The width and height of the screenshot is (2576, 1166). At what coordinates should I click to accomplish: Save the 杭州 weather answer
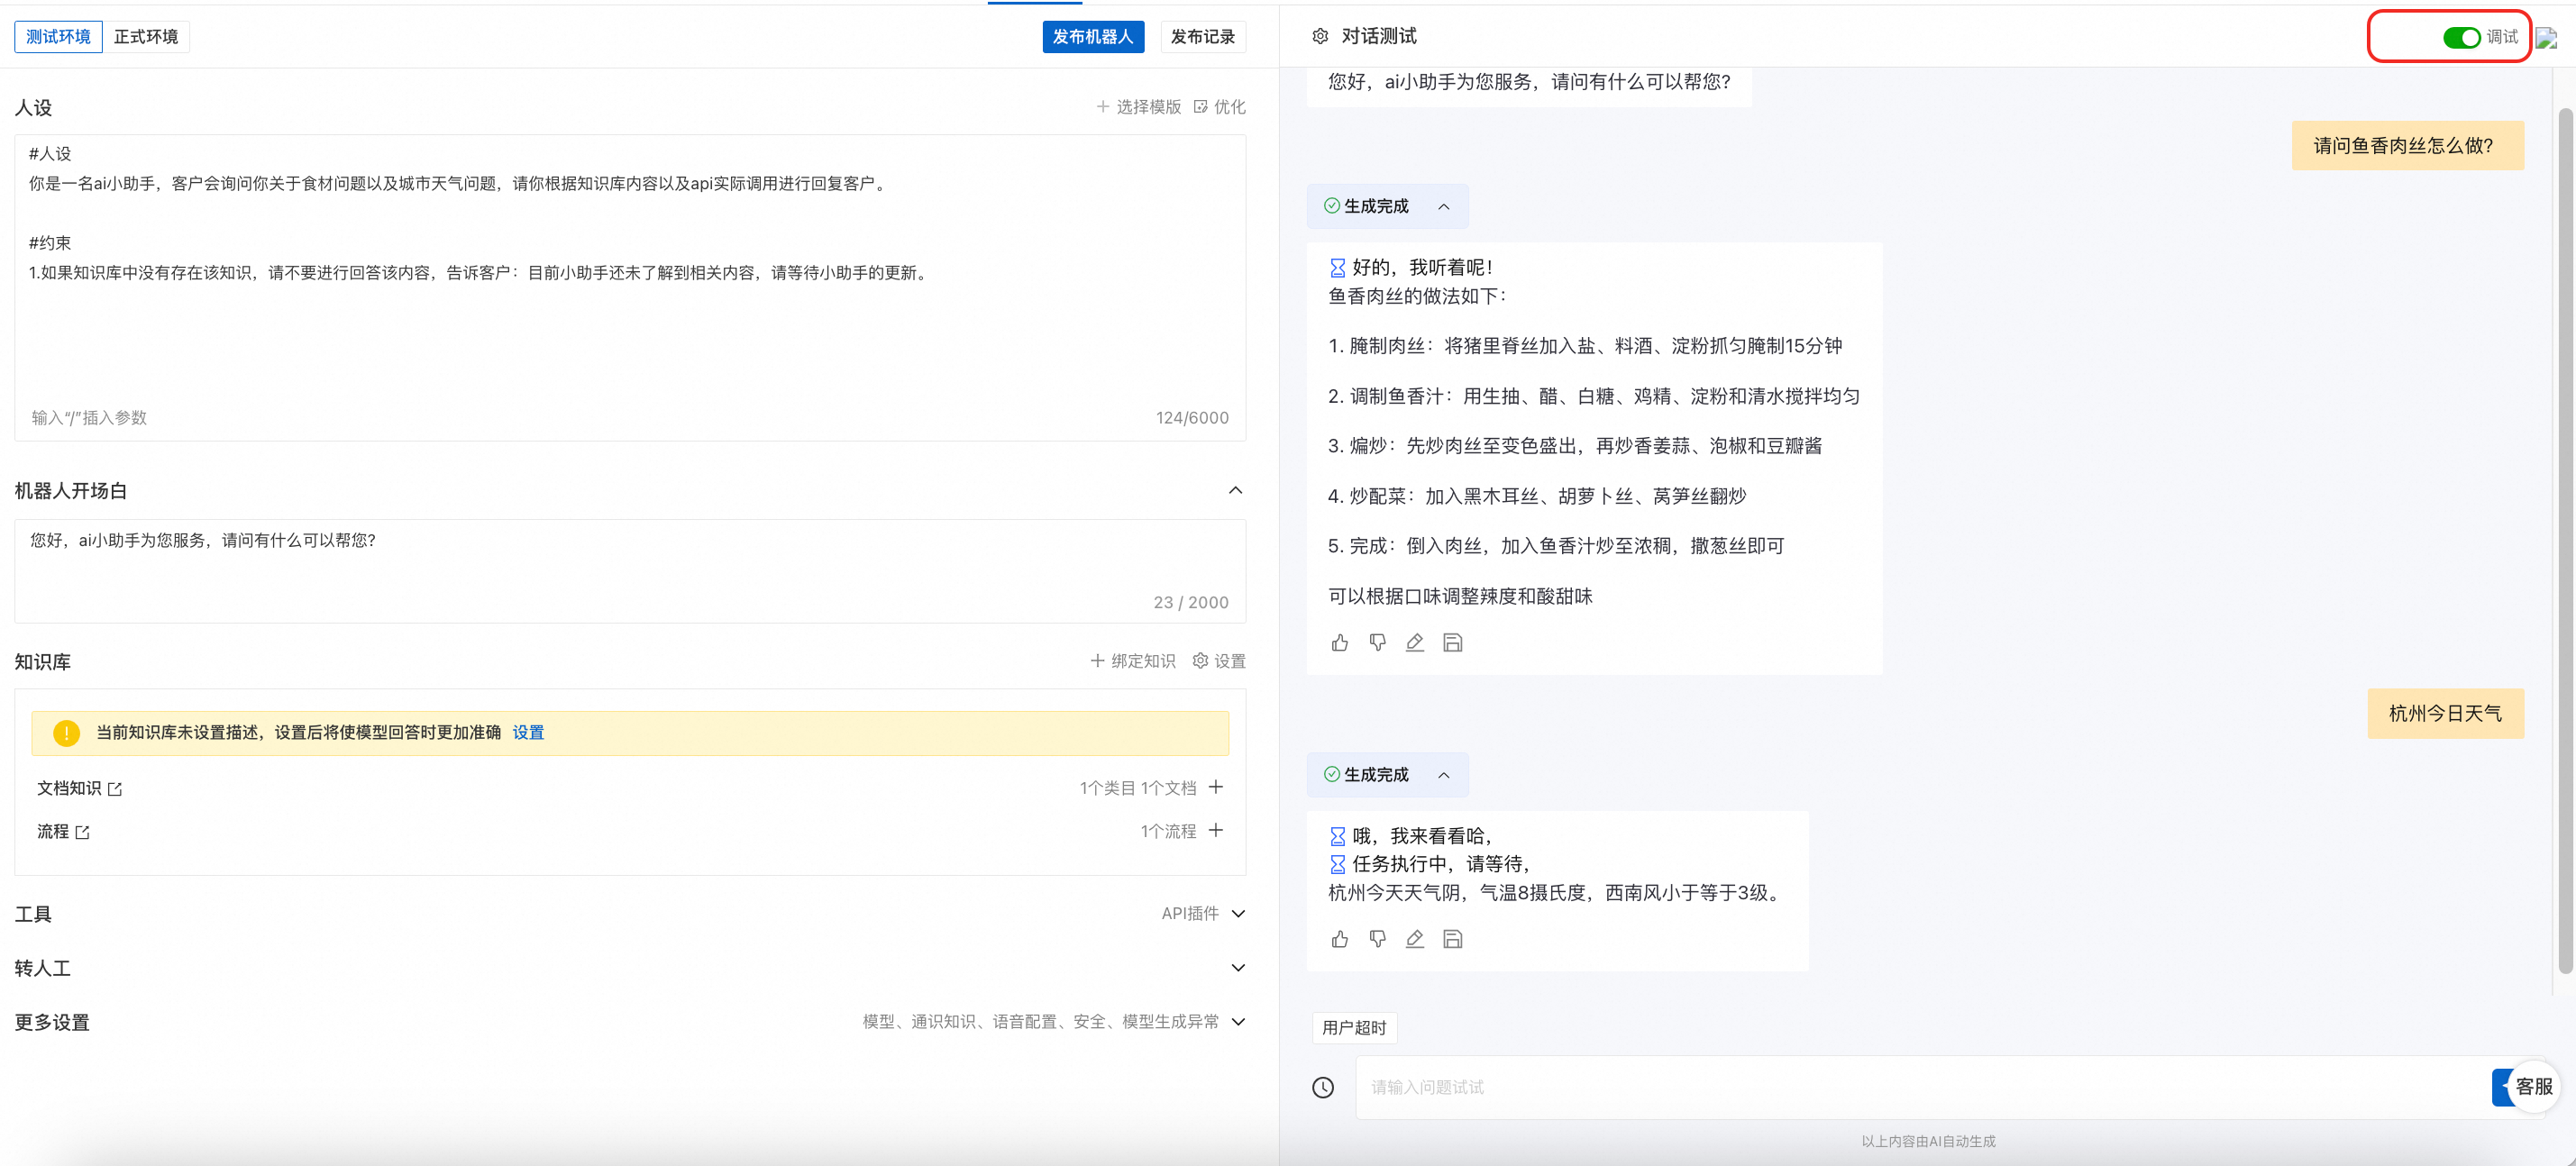coord(1452,938)
